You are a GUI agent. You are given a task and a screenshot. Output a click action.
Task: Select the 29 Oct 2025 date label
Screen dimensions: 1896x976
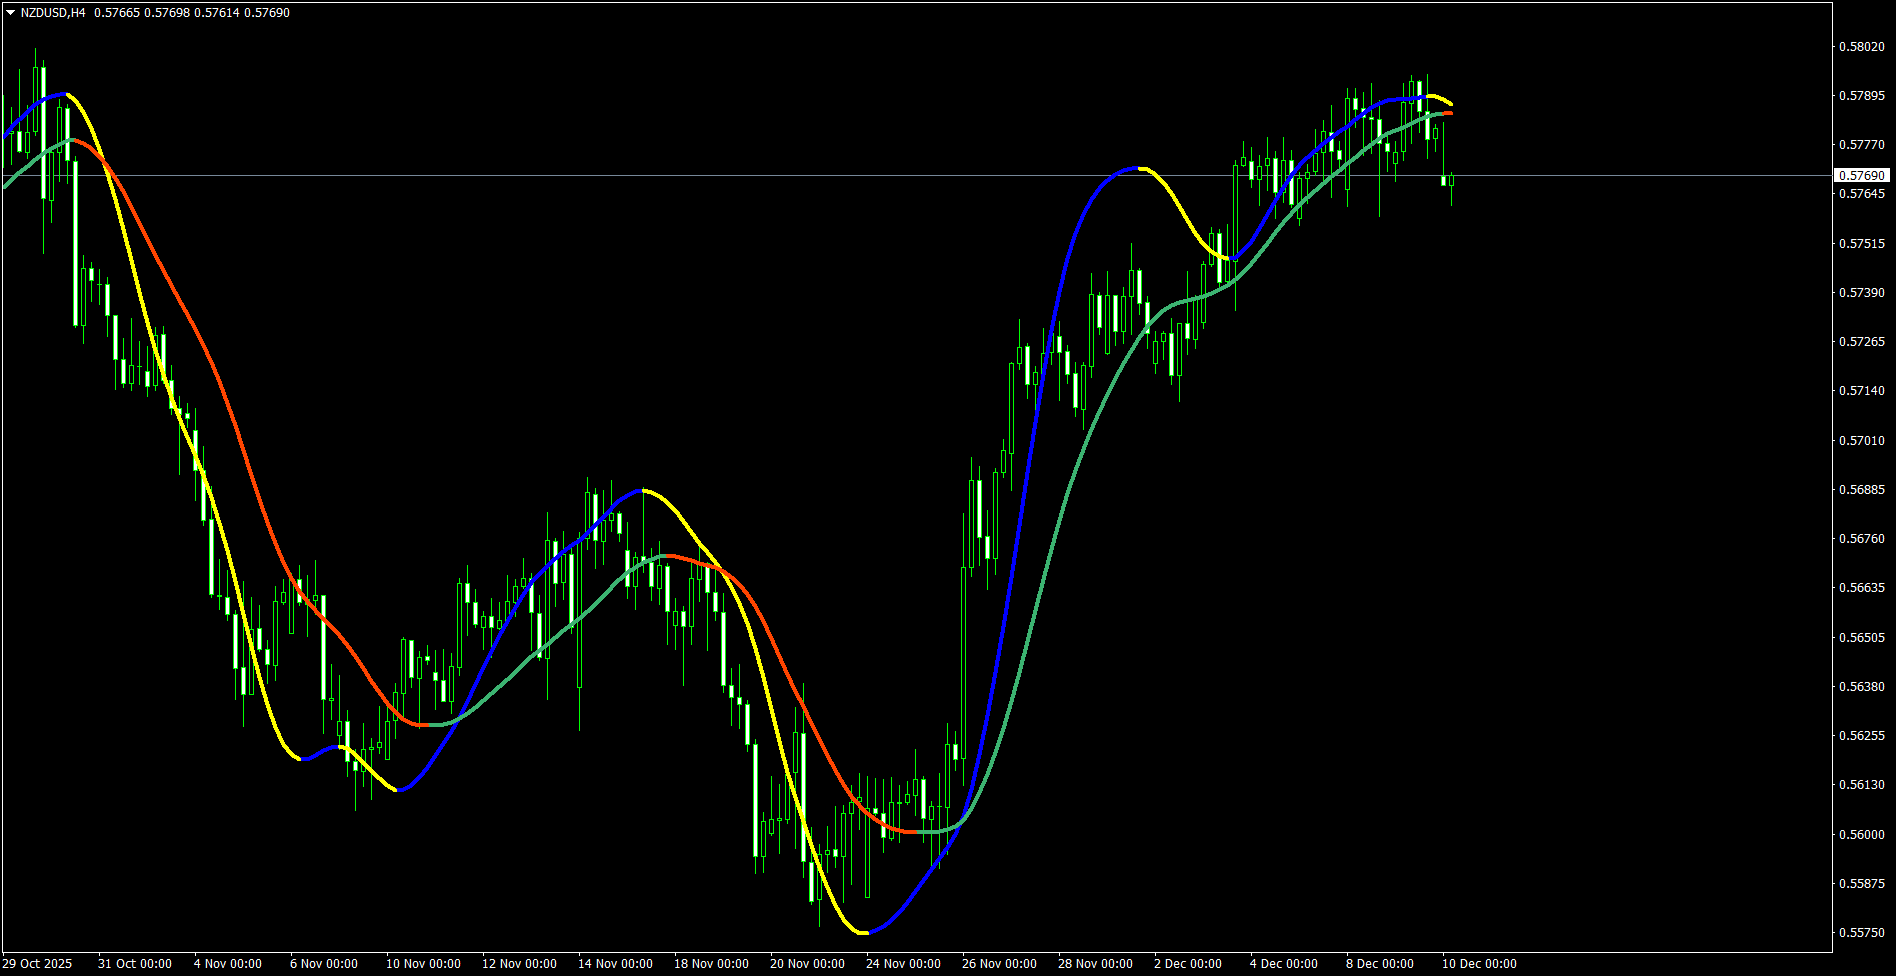[38, 964]
